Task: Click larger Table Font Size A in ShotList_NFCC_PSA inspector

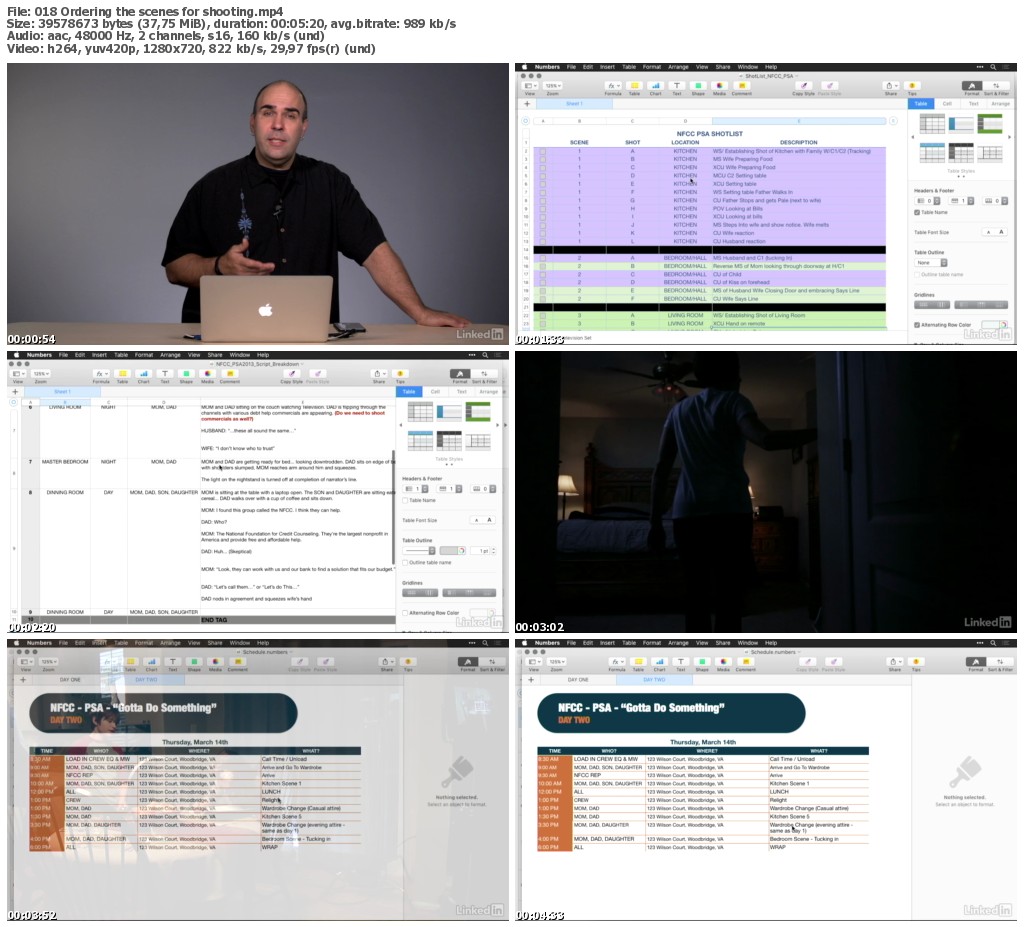Action: pos(1001,232)
